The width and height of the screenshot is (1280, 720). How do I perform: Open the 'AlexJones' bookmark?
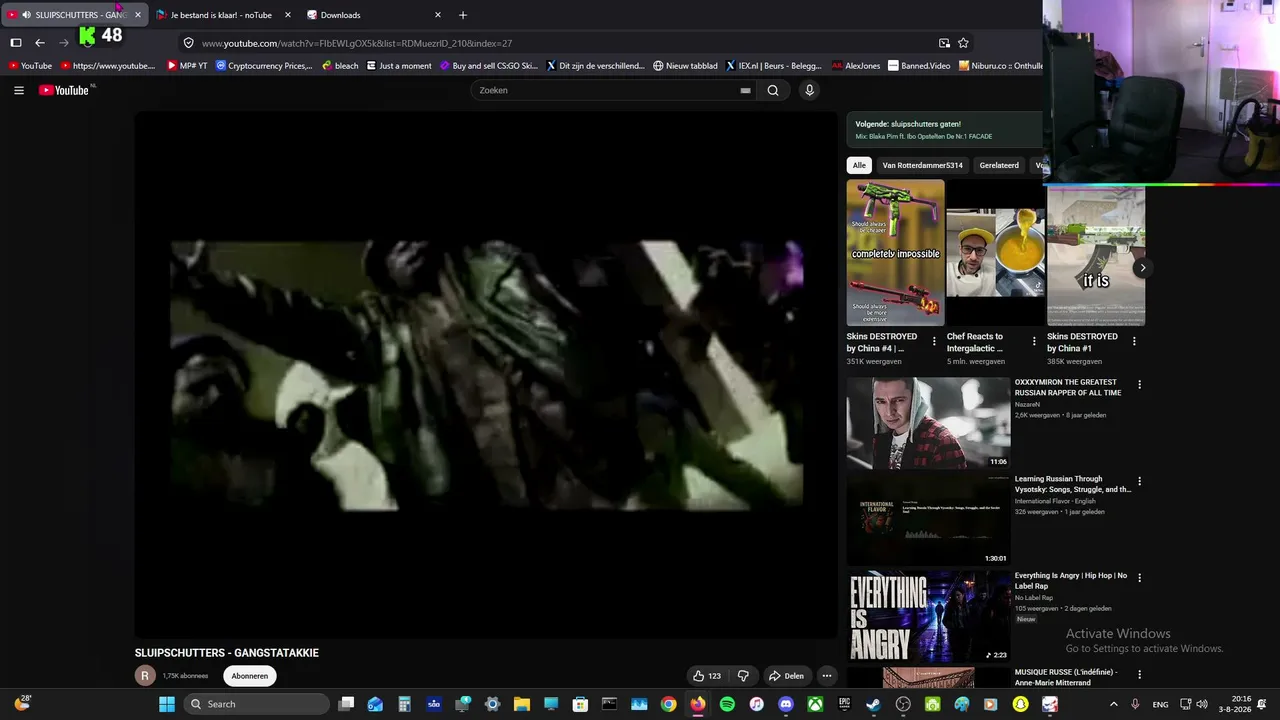(x=854, y=66)
